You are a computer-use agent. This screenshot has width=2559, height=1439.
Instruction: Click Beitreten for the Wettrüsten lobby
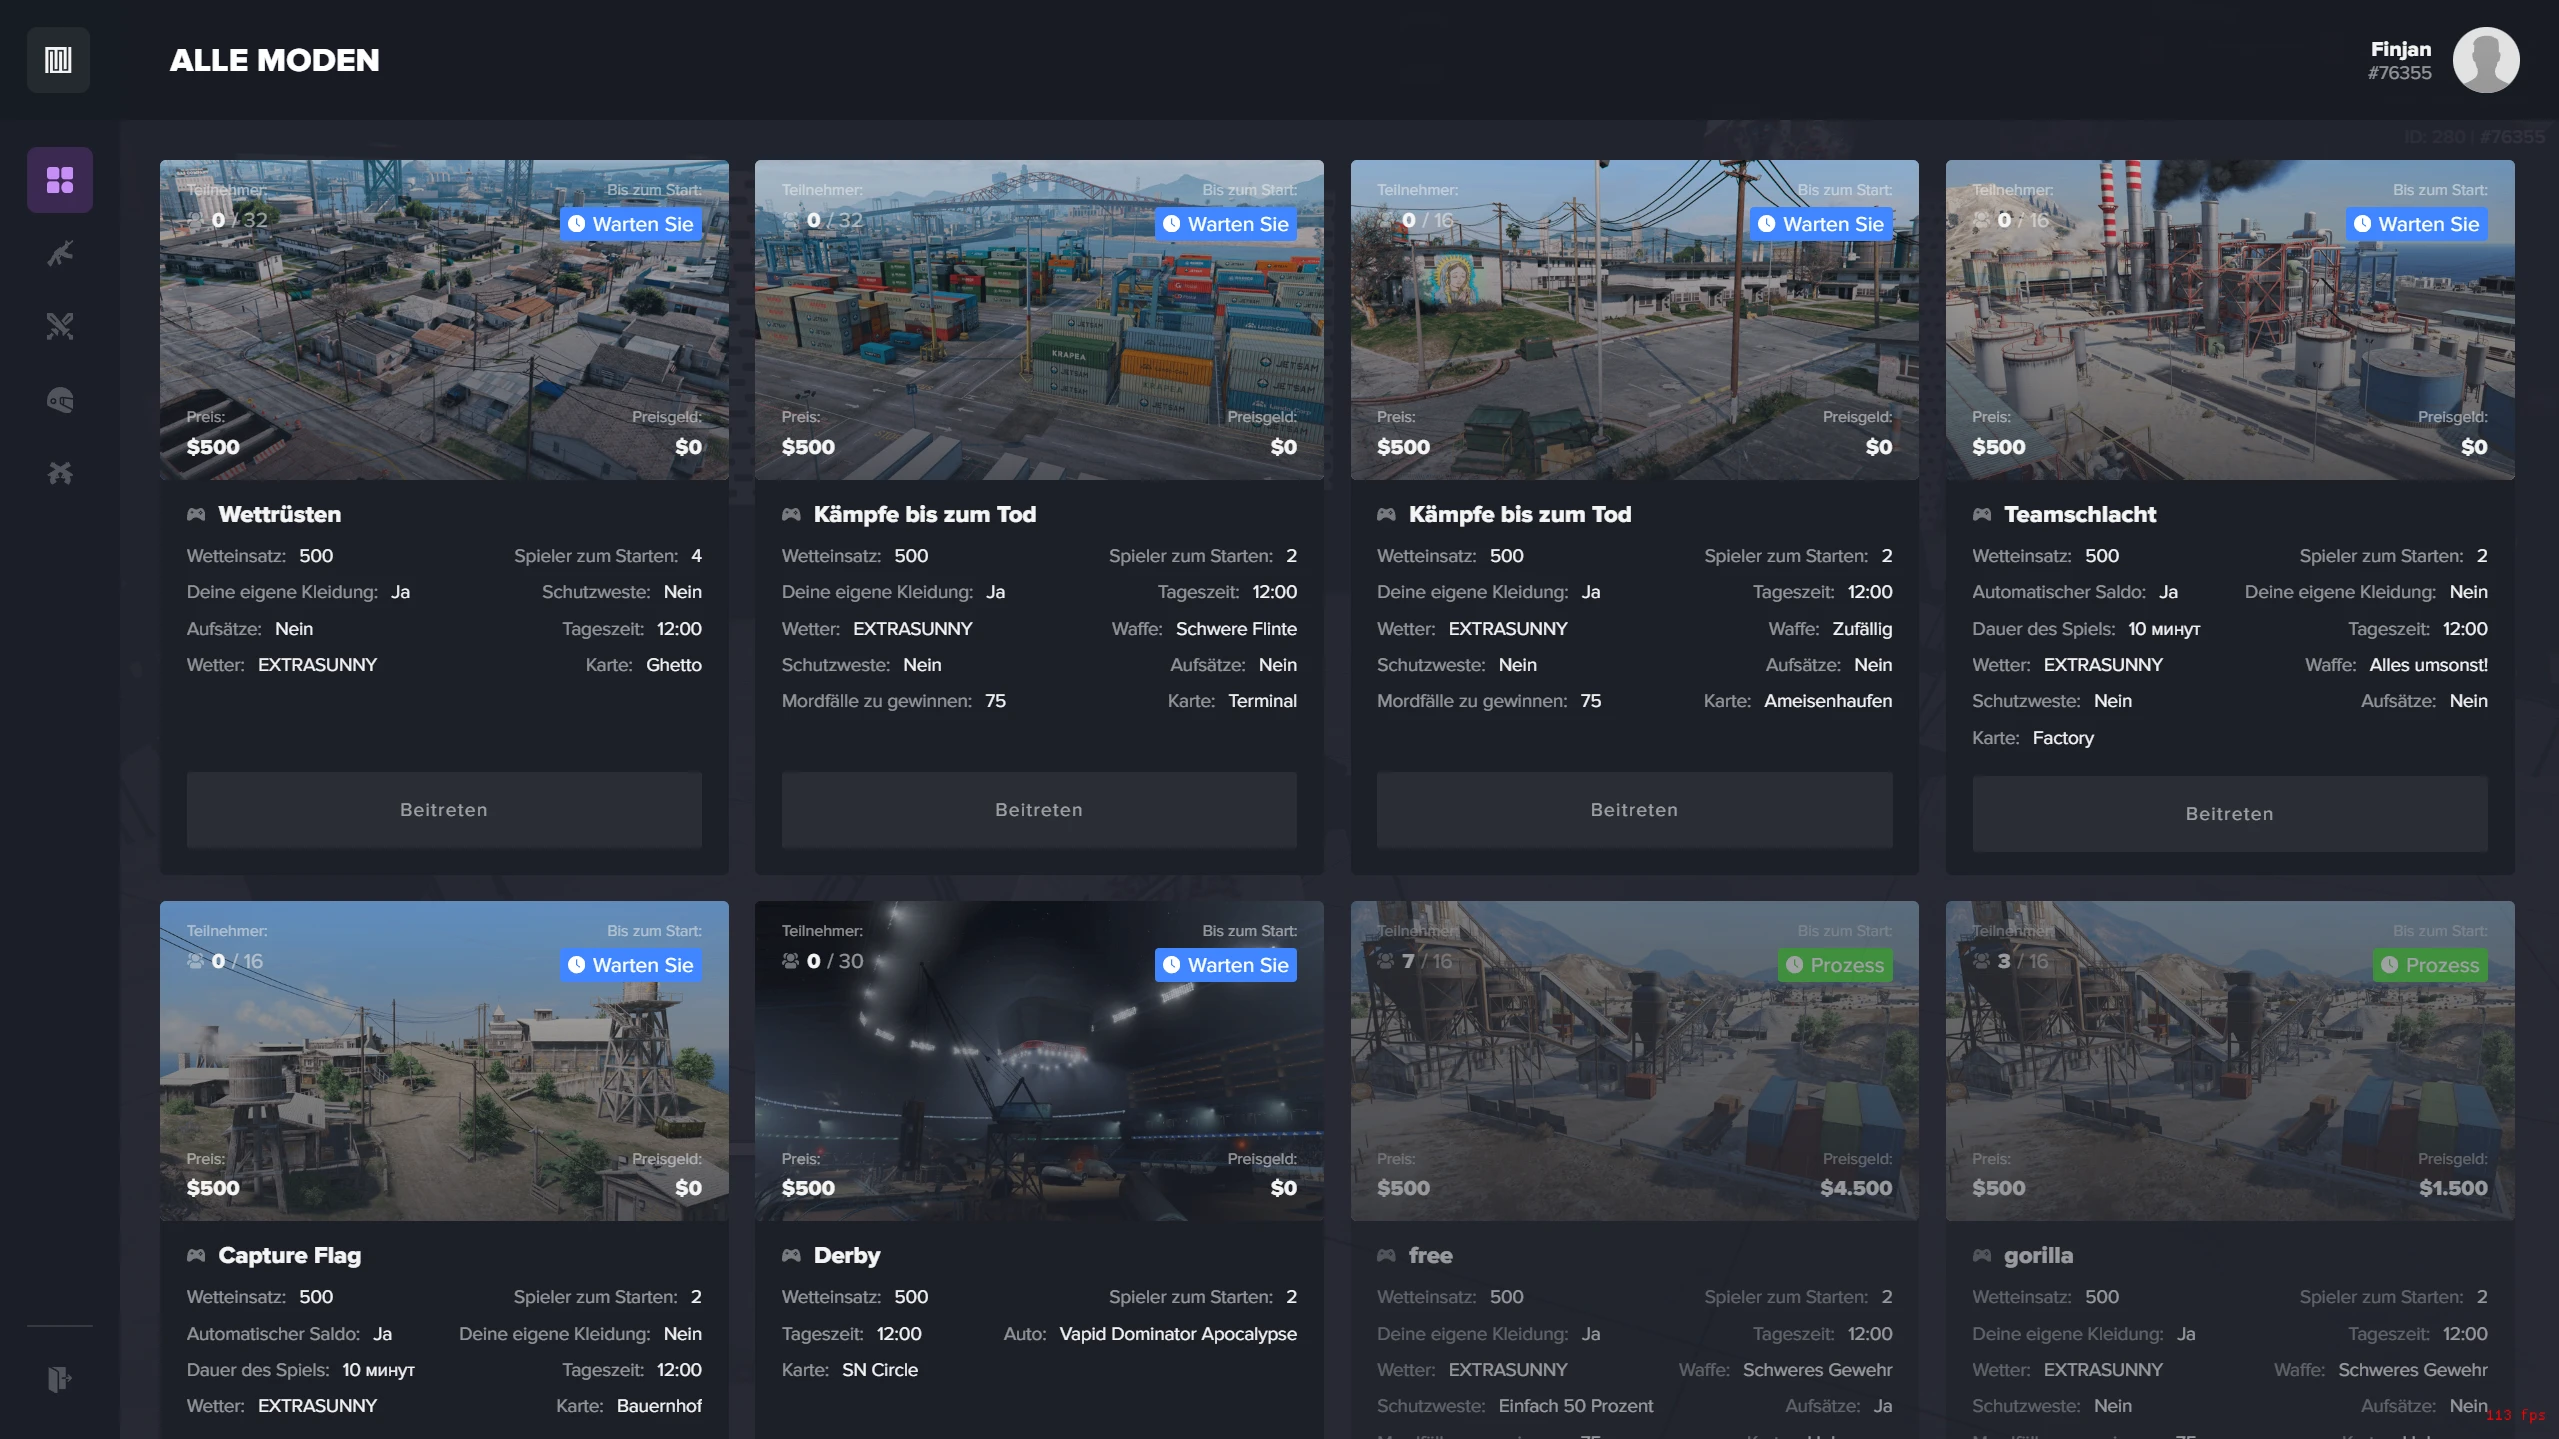[x=444, y=810]
